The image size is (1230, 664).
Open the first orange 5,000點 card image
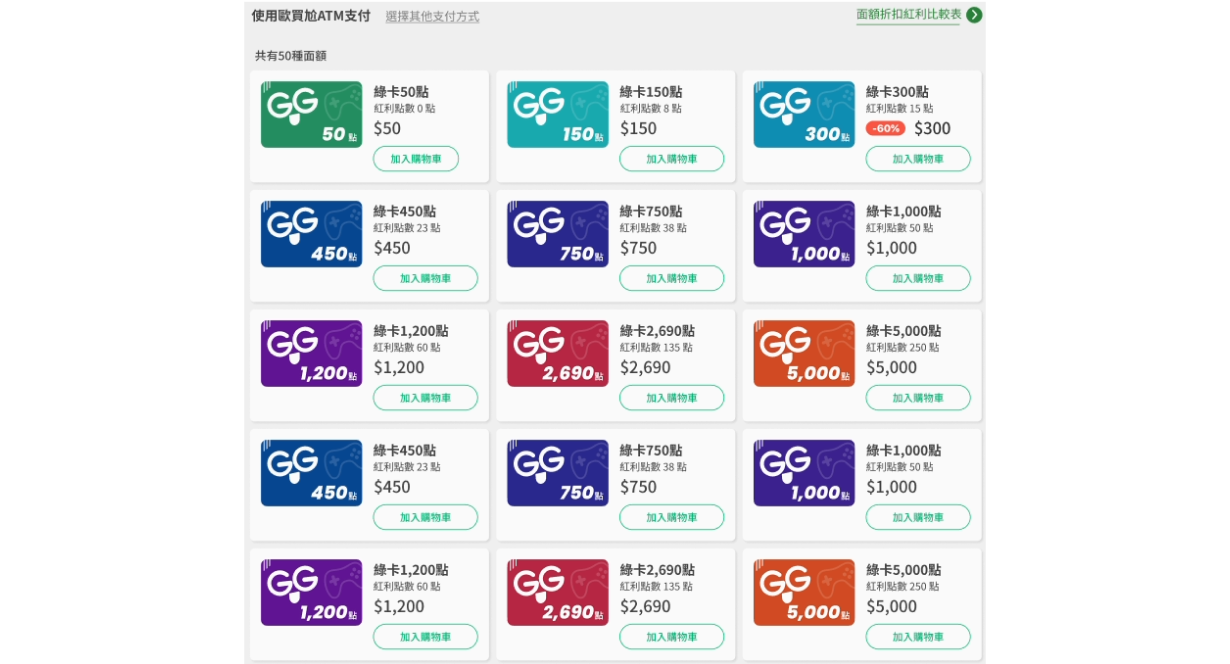click(804, 354)
